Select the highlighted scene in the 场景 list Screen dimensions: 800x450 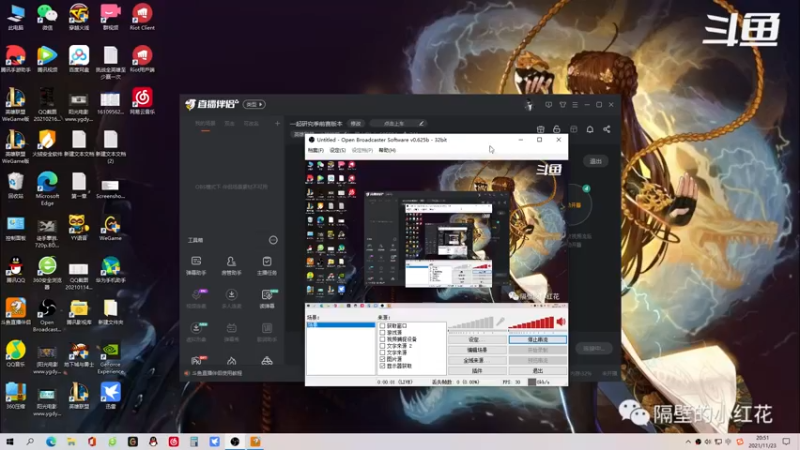pyautogui.click(x=341, y=325)
